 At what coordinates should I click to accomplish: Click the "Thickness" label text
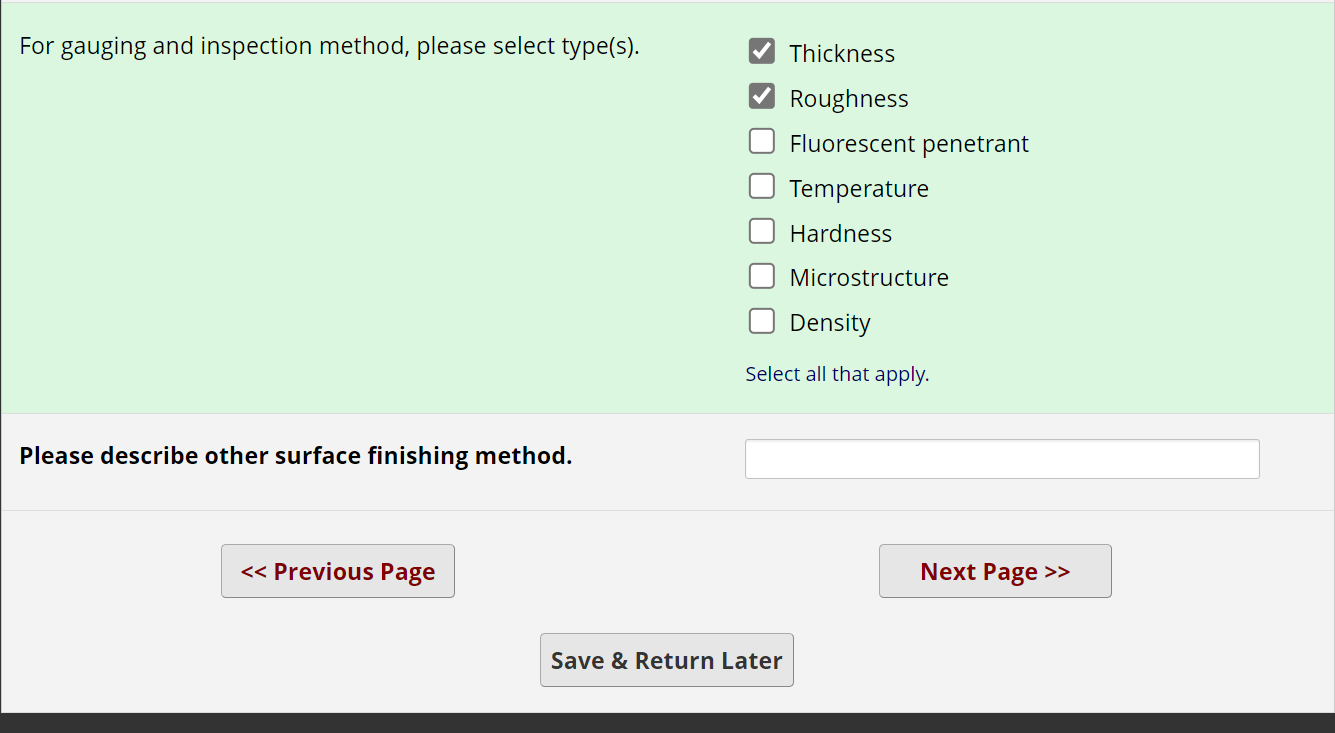[842, 54]
